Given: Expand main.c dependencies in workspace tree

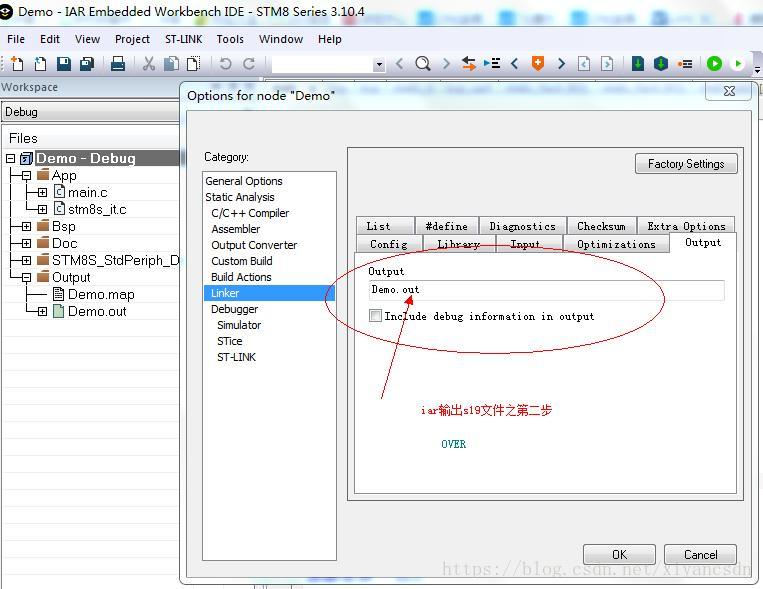Looking at the screenshot, I should click(42, 192).
